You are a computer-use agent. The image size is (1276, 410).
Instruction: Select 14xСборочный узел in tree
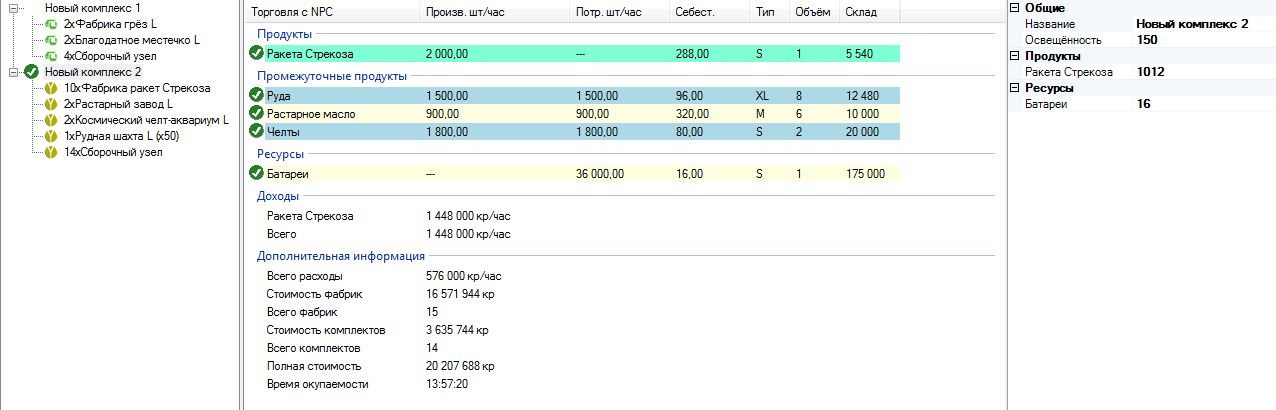click(x=112, y=152)
